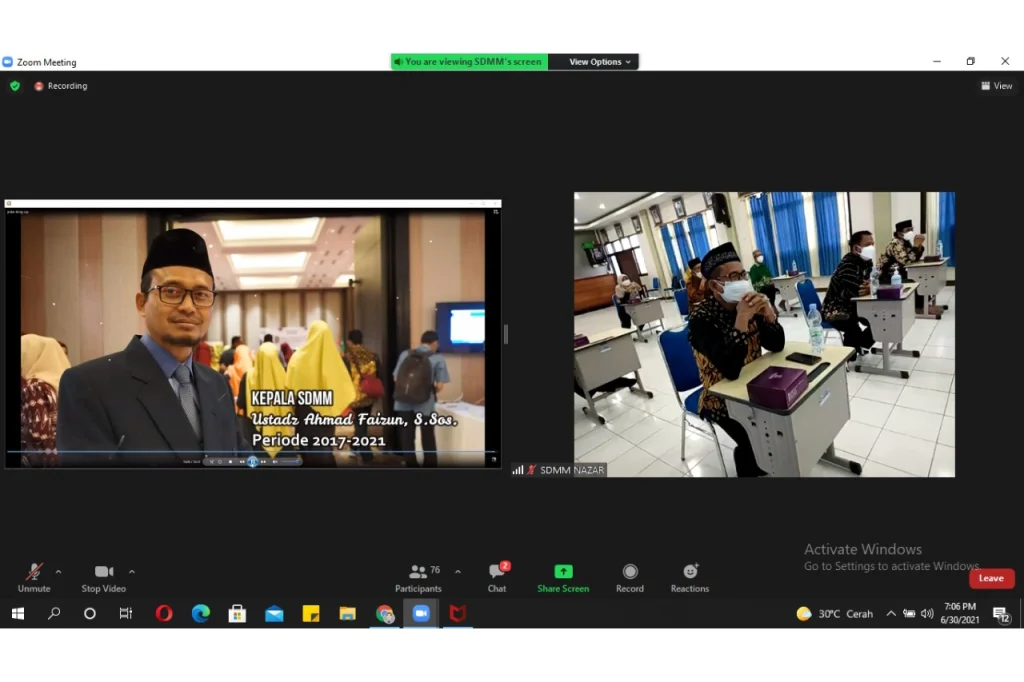This screenshot has height=682, width=1024.
Task: Open the View menu at top right
Action: pyautogui.click(x=997, y=86)
